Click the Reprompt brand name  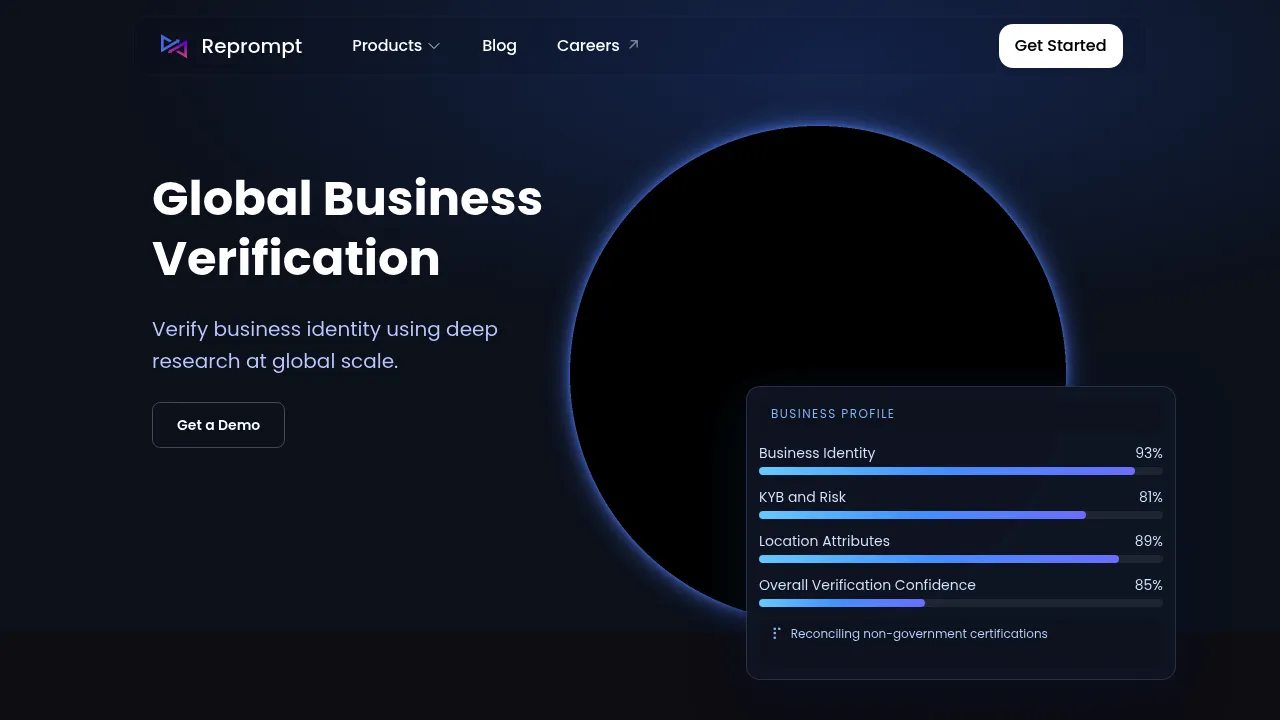(252, 46)
